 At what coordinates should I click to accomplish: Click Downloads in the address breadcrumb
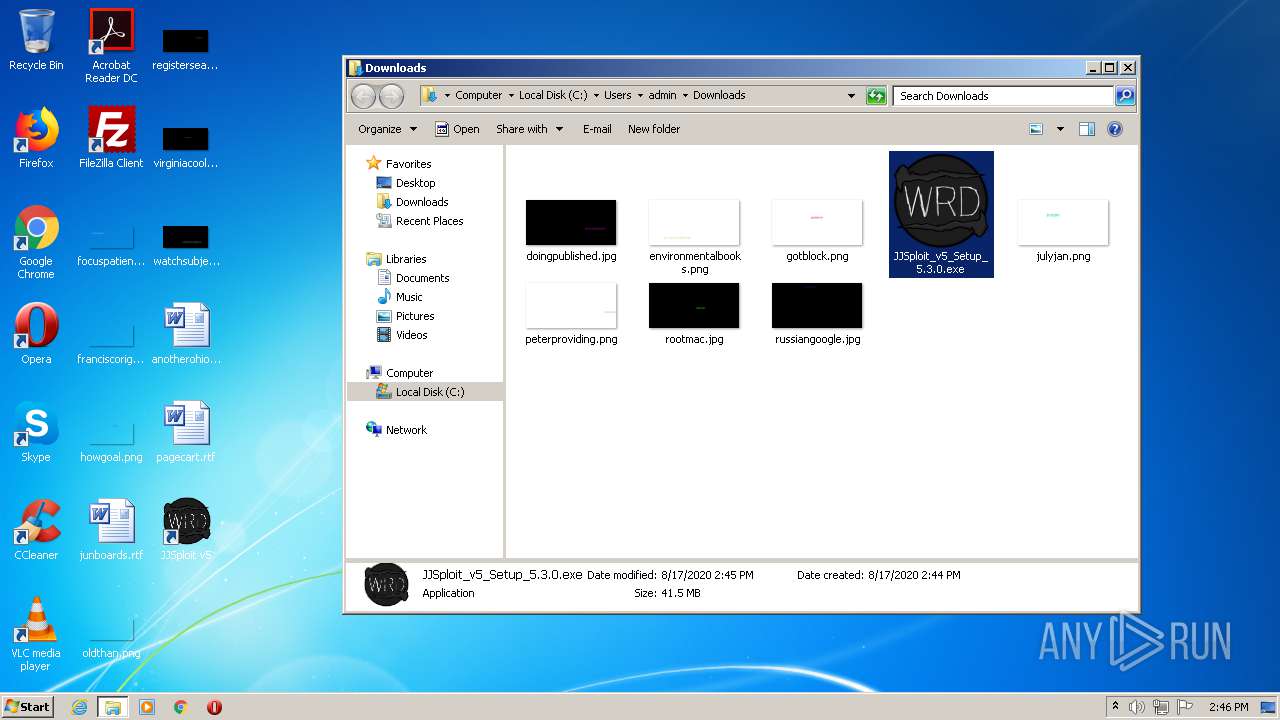pos(719,96)
